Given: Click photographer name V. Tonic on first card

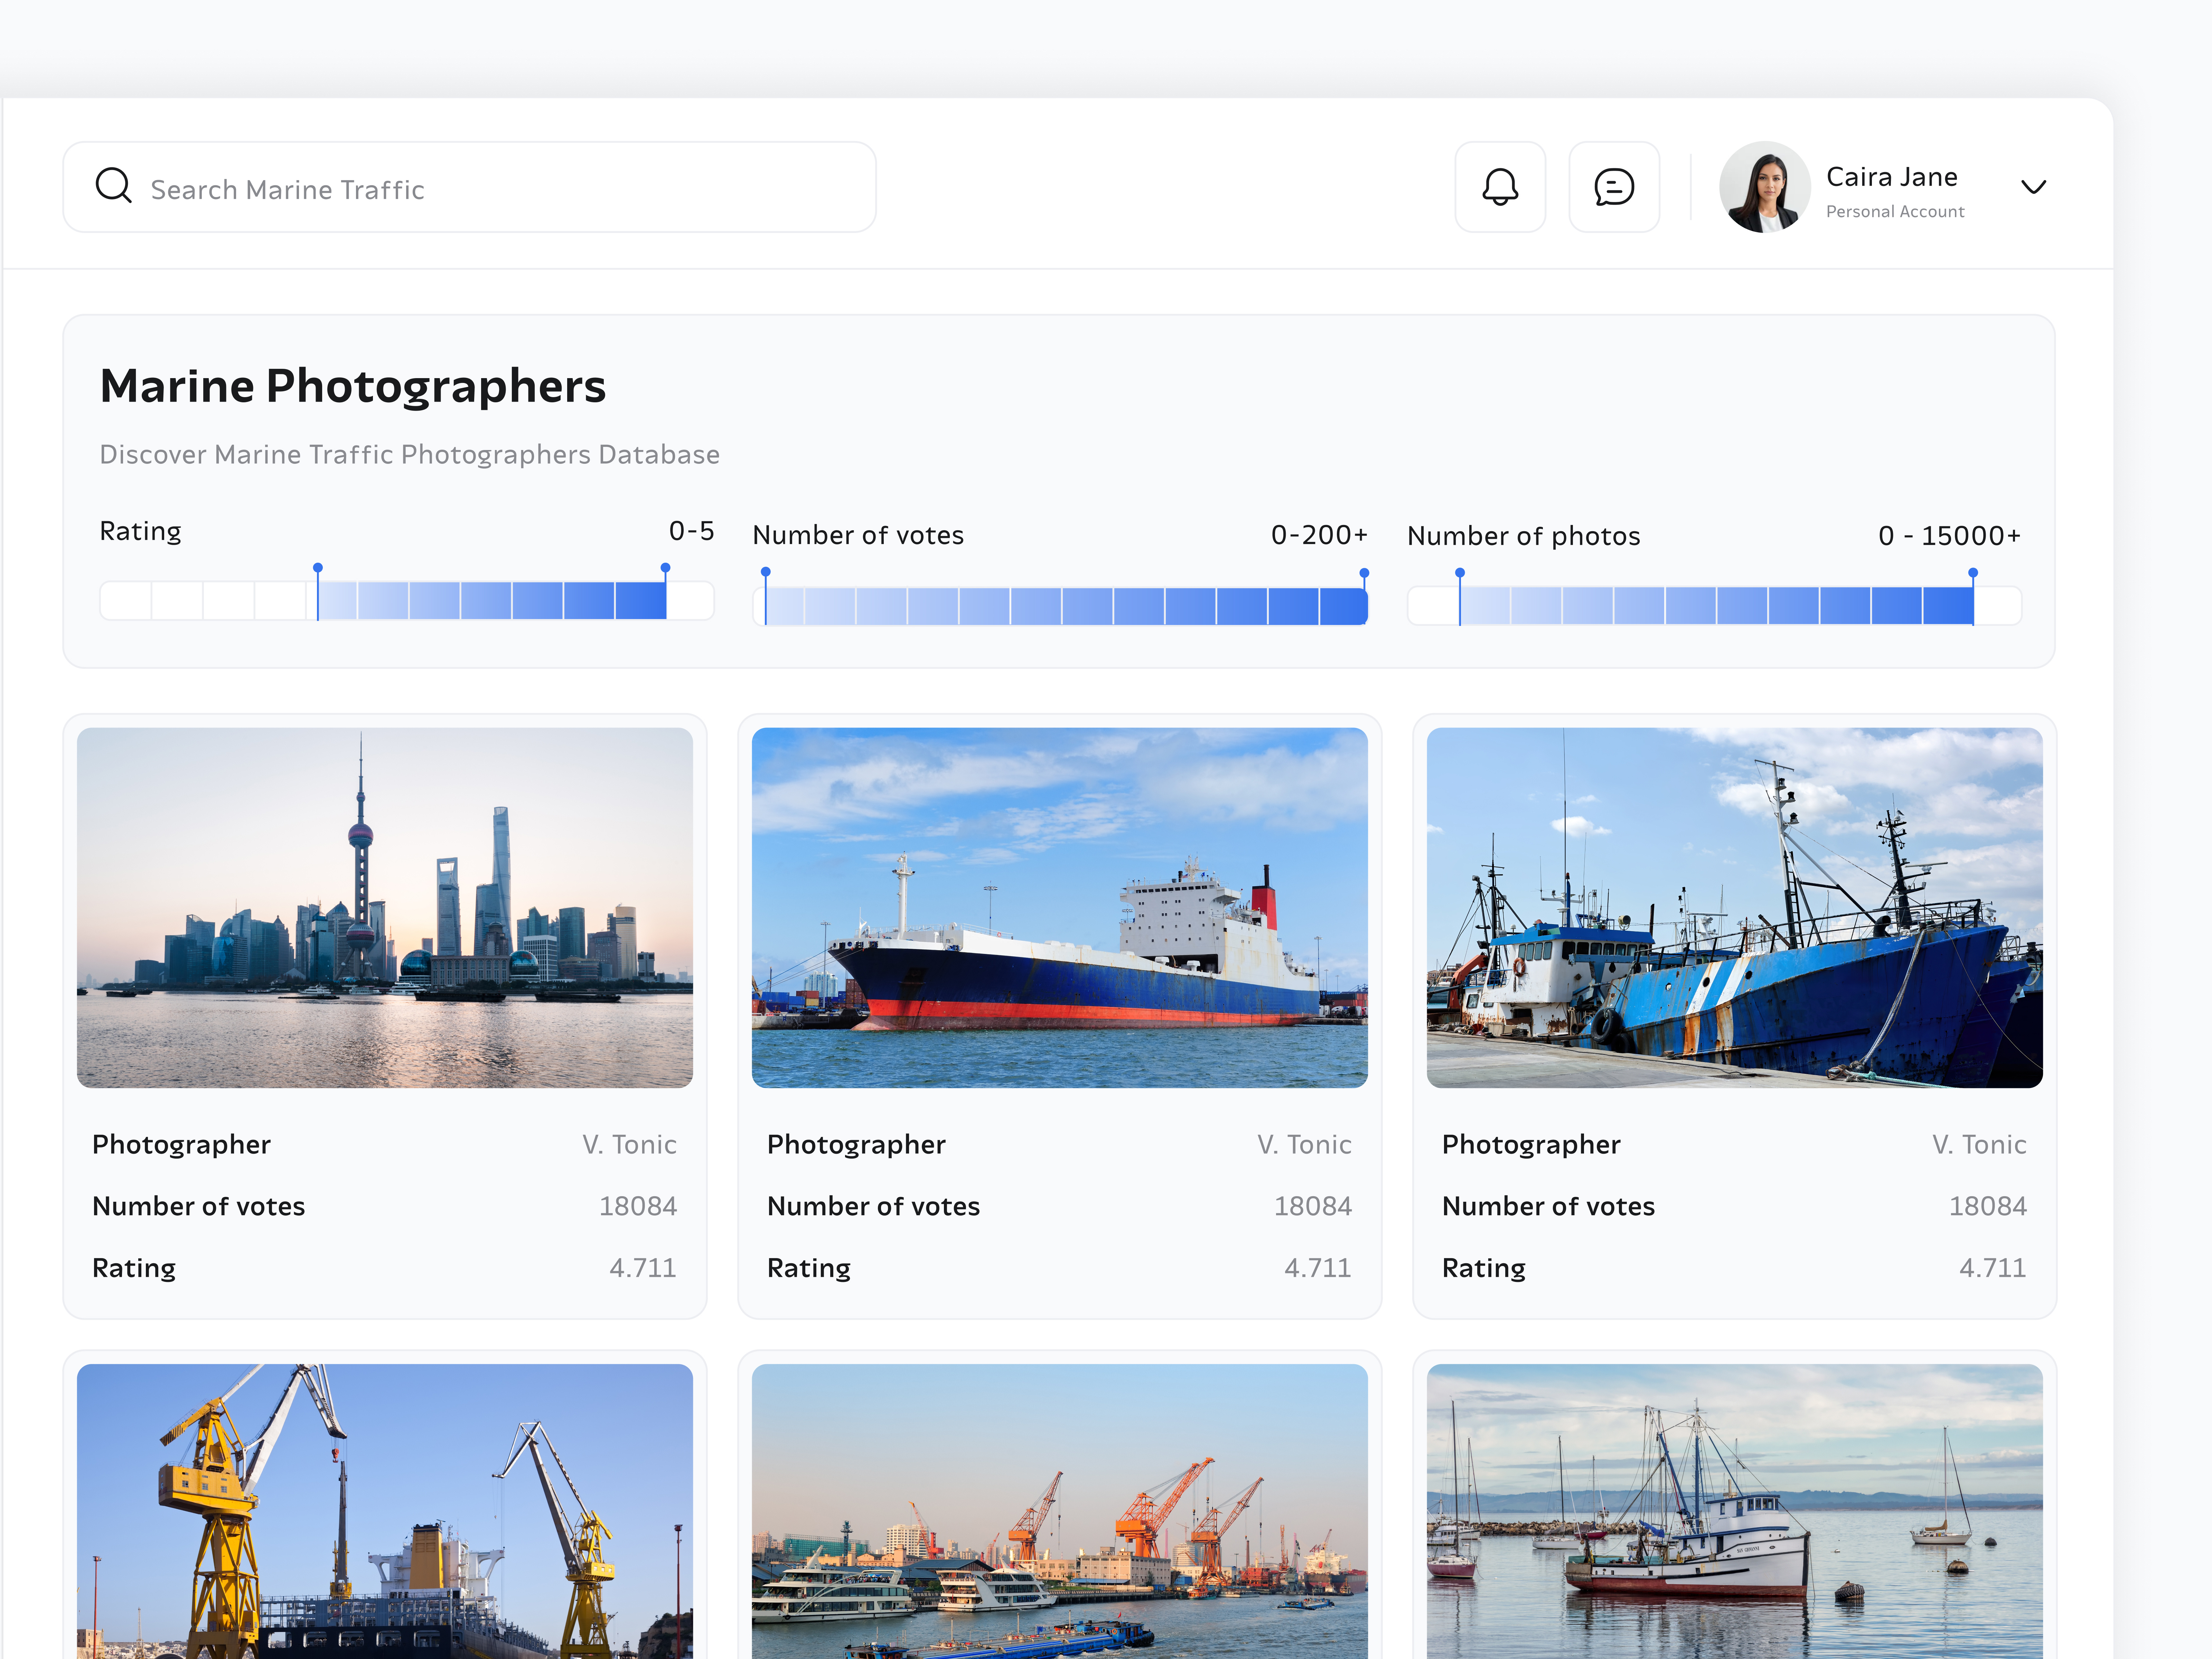Looking at the screenshot, I should [x=629, y=1144].
